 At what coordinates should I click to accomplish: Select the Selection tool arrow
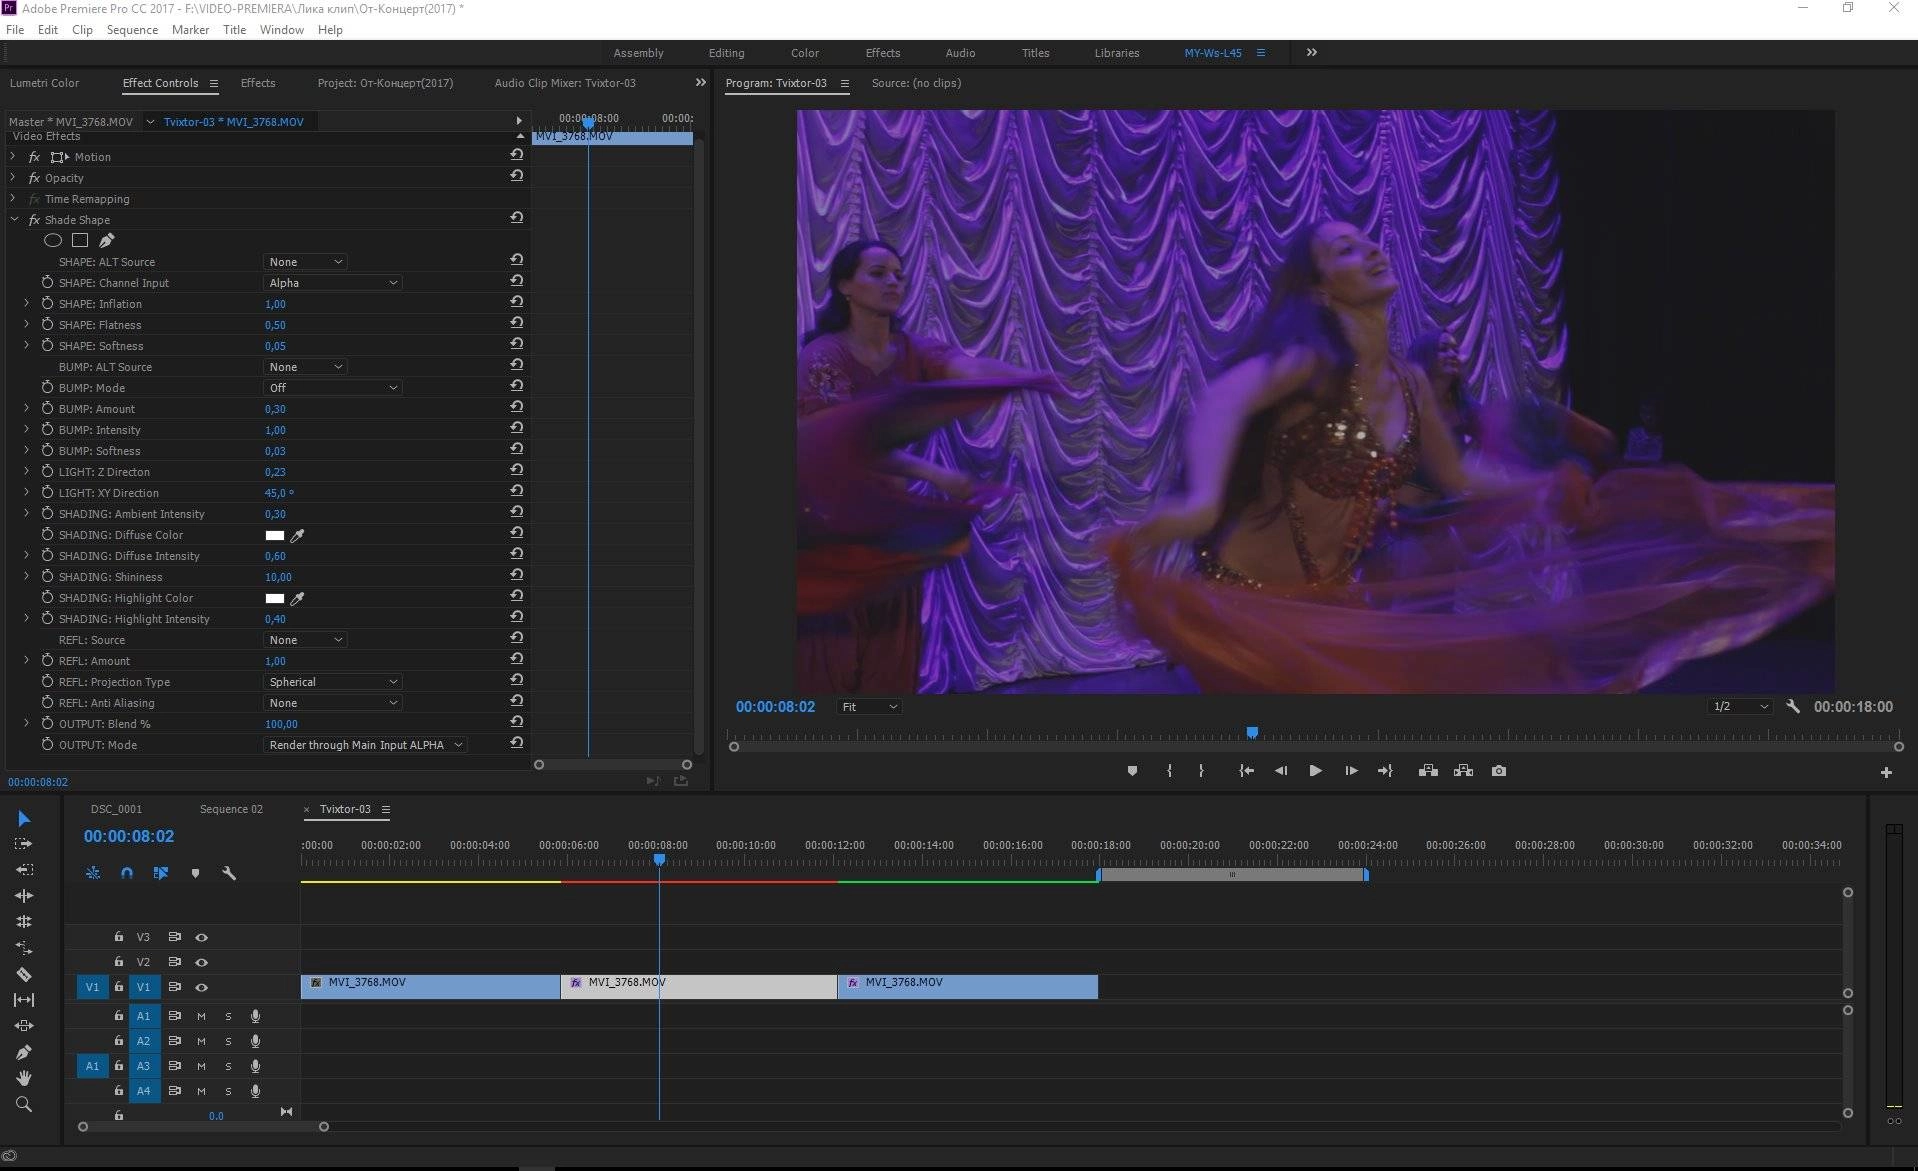tap(24, 818)
